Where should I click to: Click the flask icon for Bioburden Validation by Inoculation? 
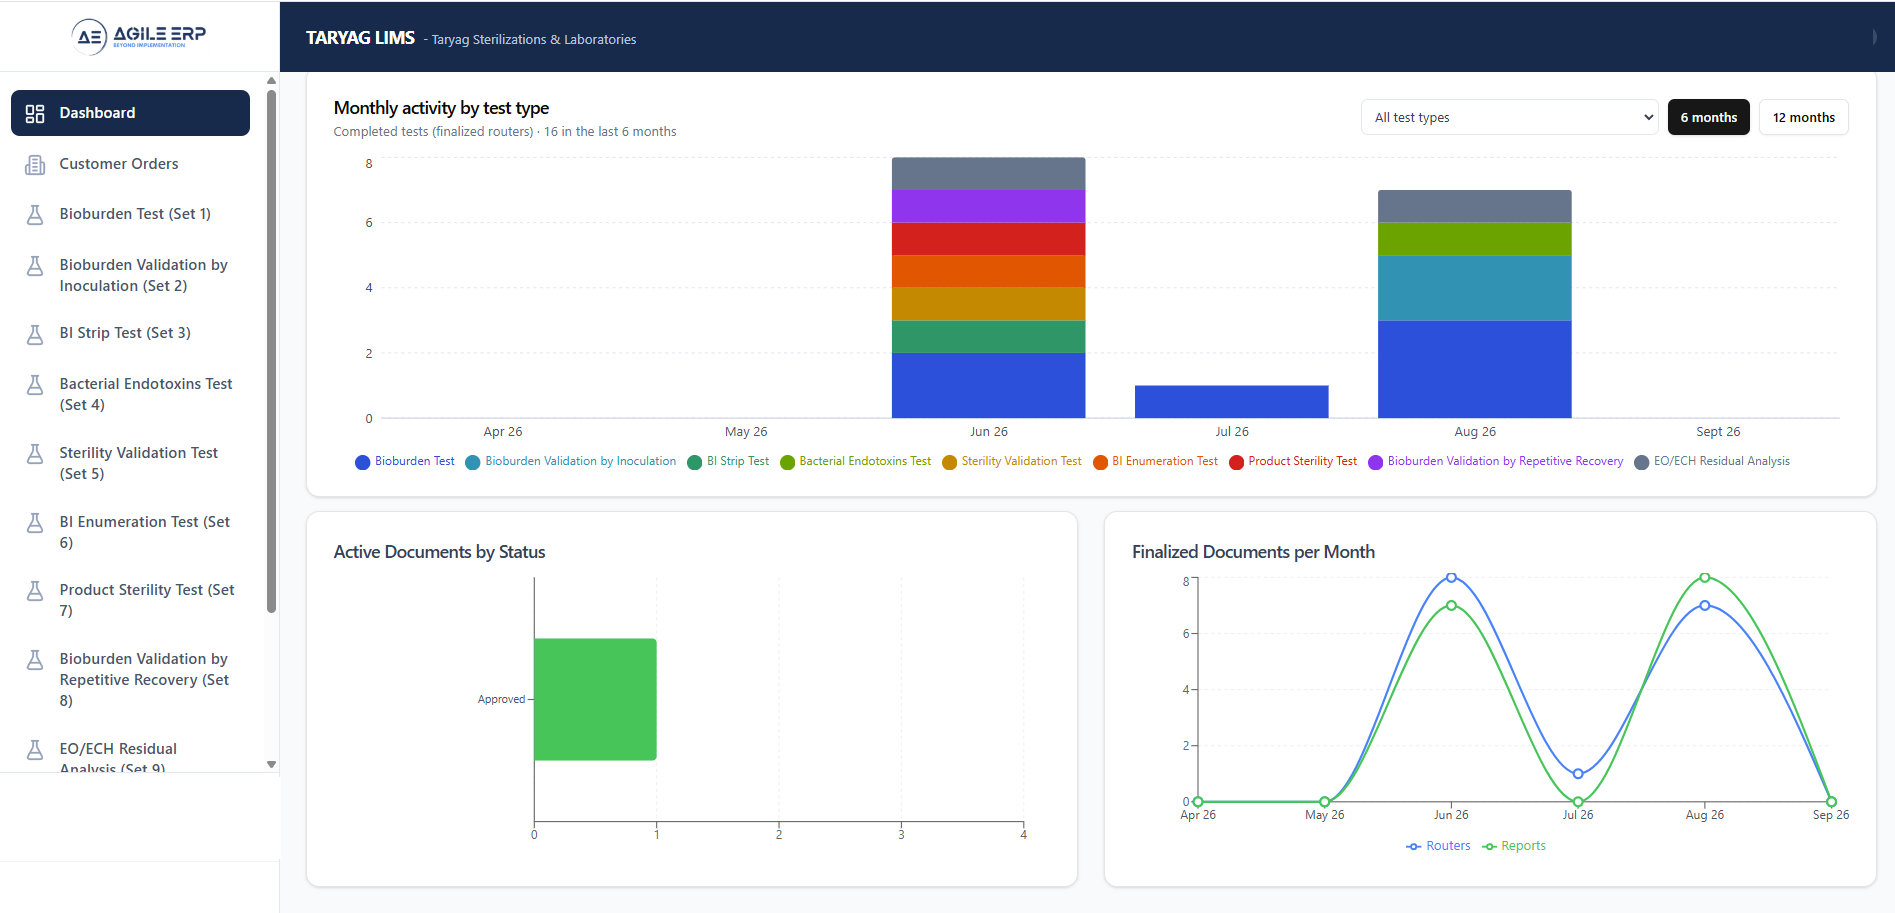(x=35, y=265)
